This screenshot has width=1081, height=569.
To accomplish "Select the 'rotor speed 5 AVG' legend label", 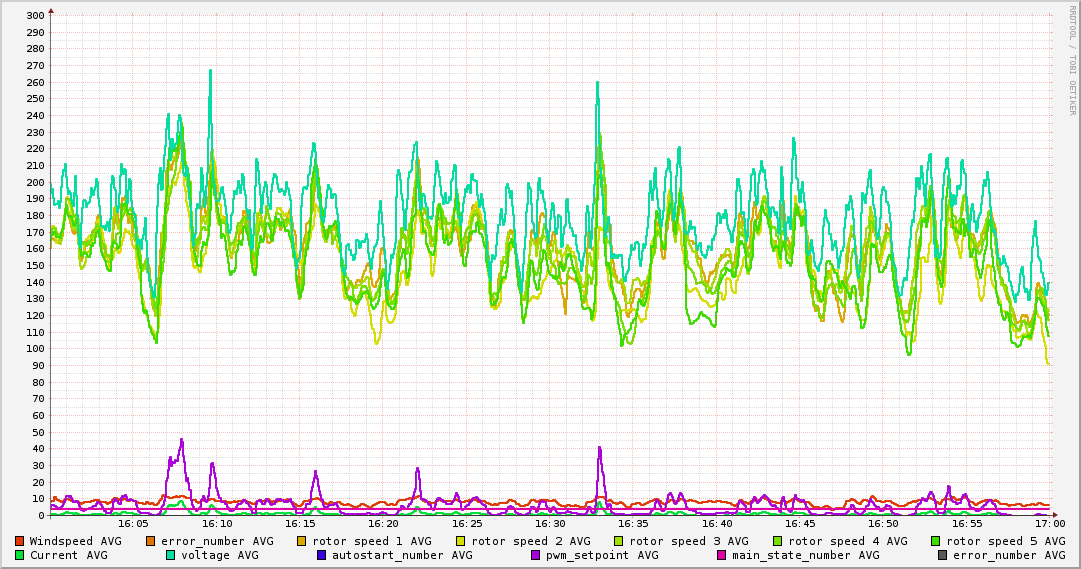I will tap(1006, 542).
